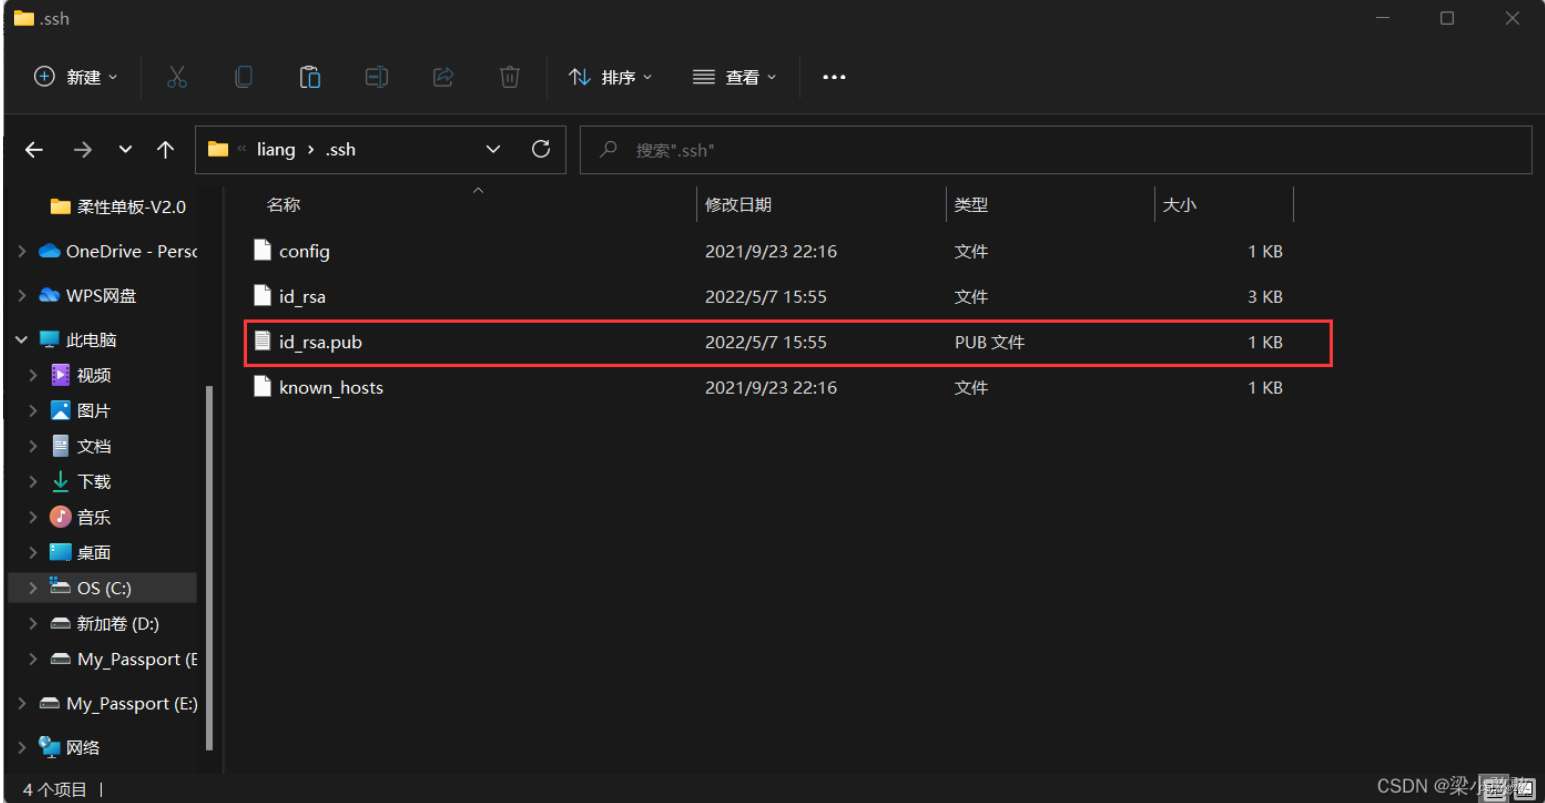Click the Rename icon in toolbar

coord(377,77)
